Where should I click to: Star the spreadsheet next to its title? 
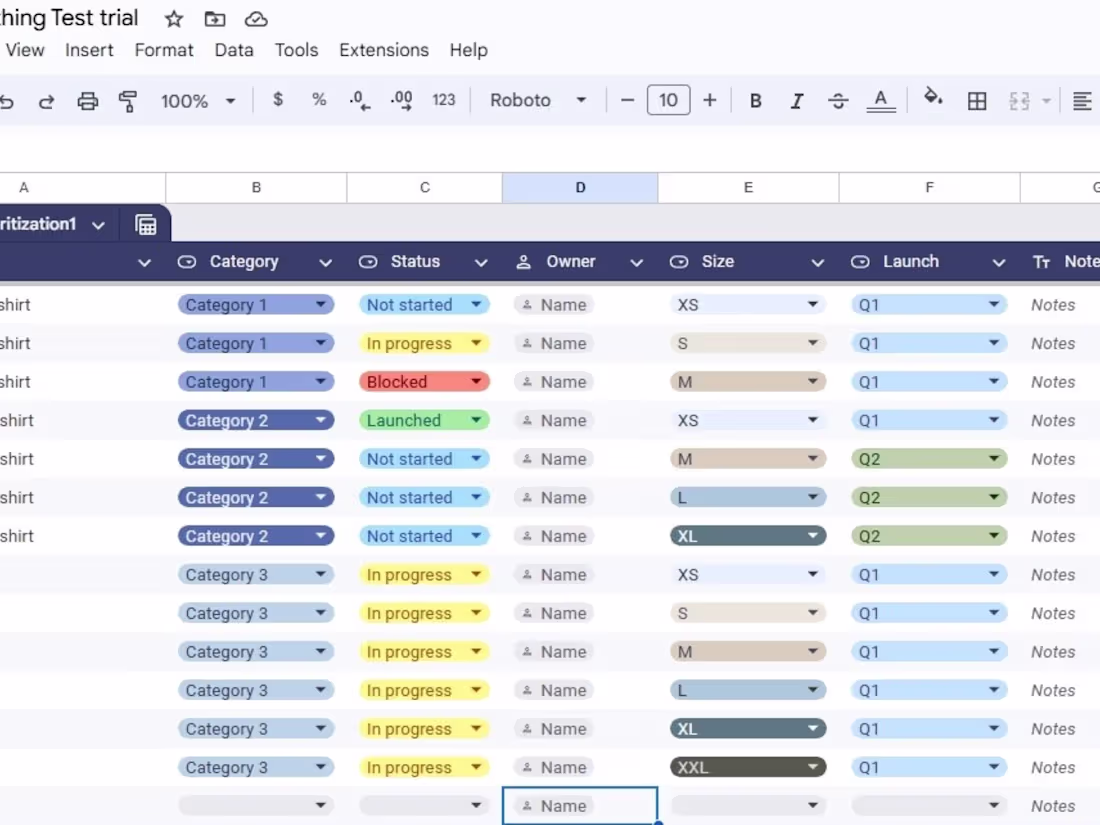(x=173, y=18)
